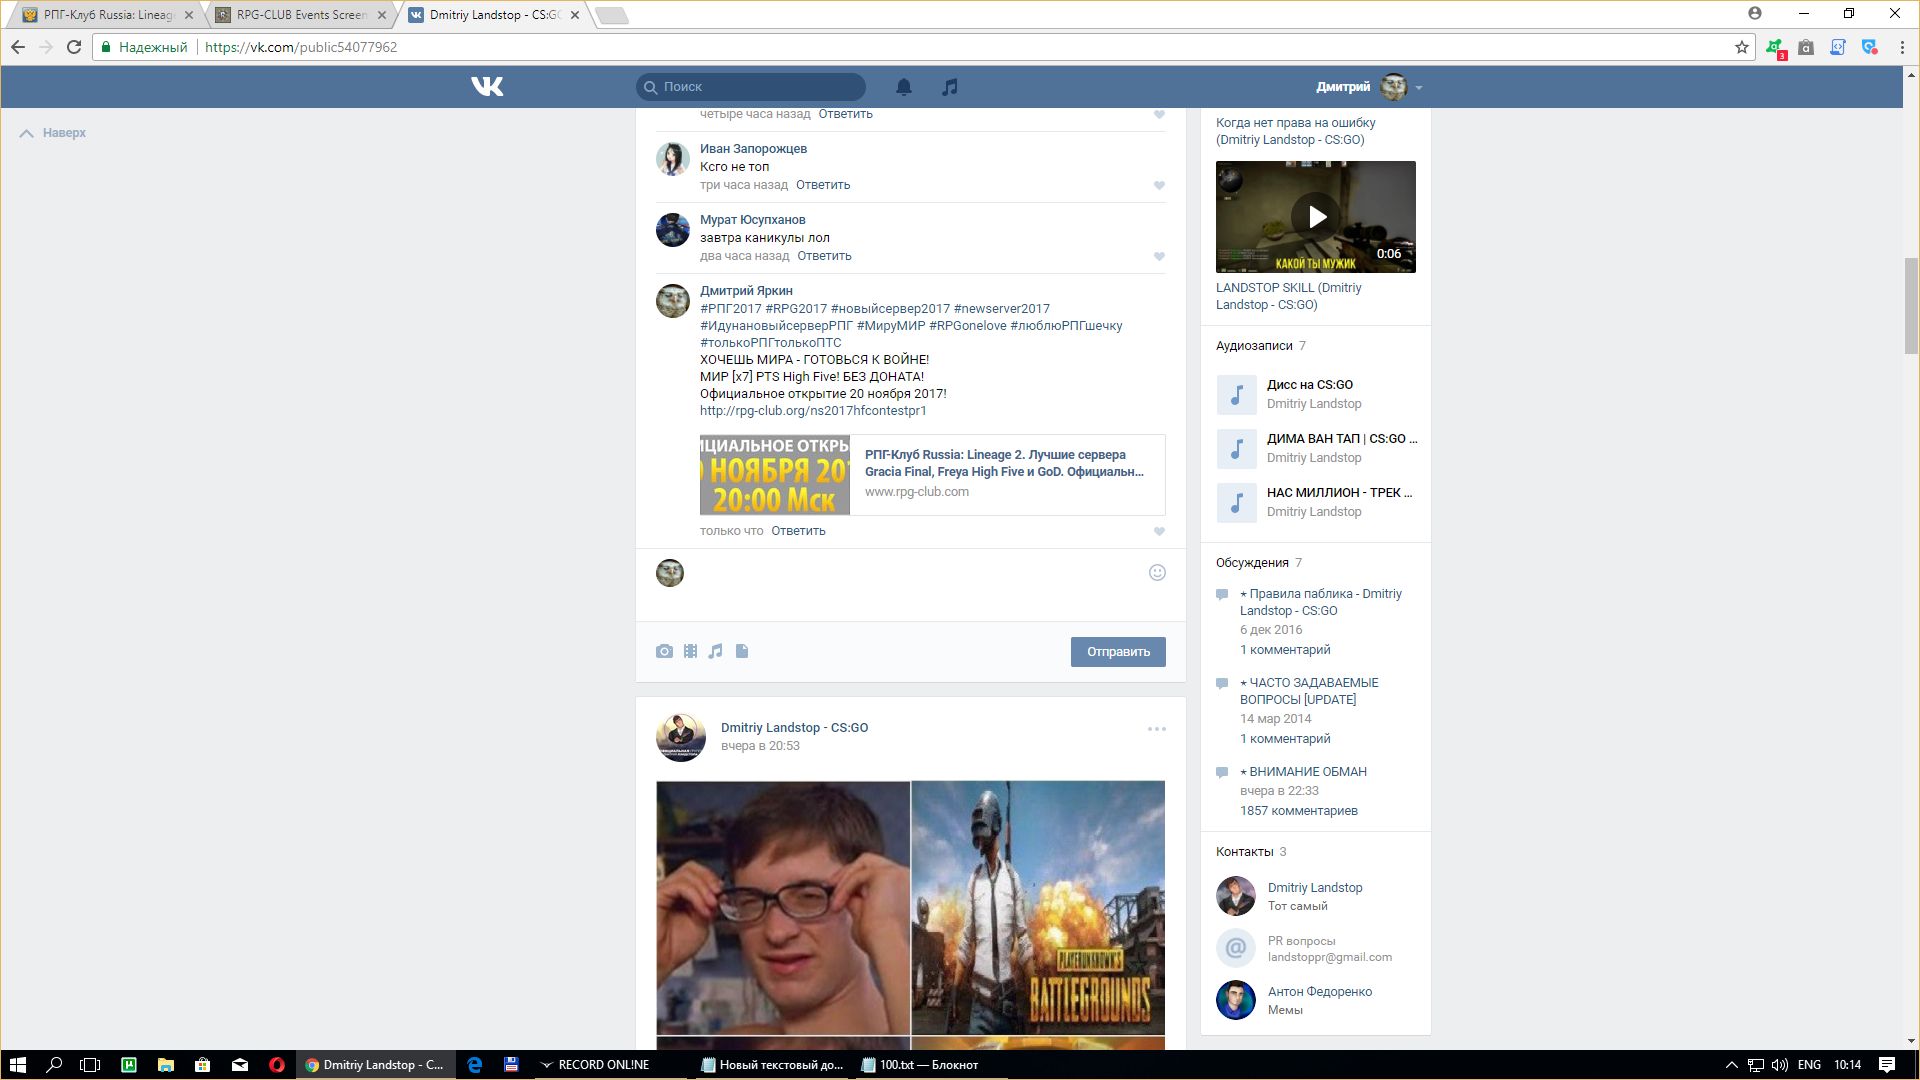Attach audio via music note icon
The image size is (1920, 1080).
pos(715,651)
